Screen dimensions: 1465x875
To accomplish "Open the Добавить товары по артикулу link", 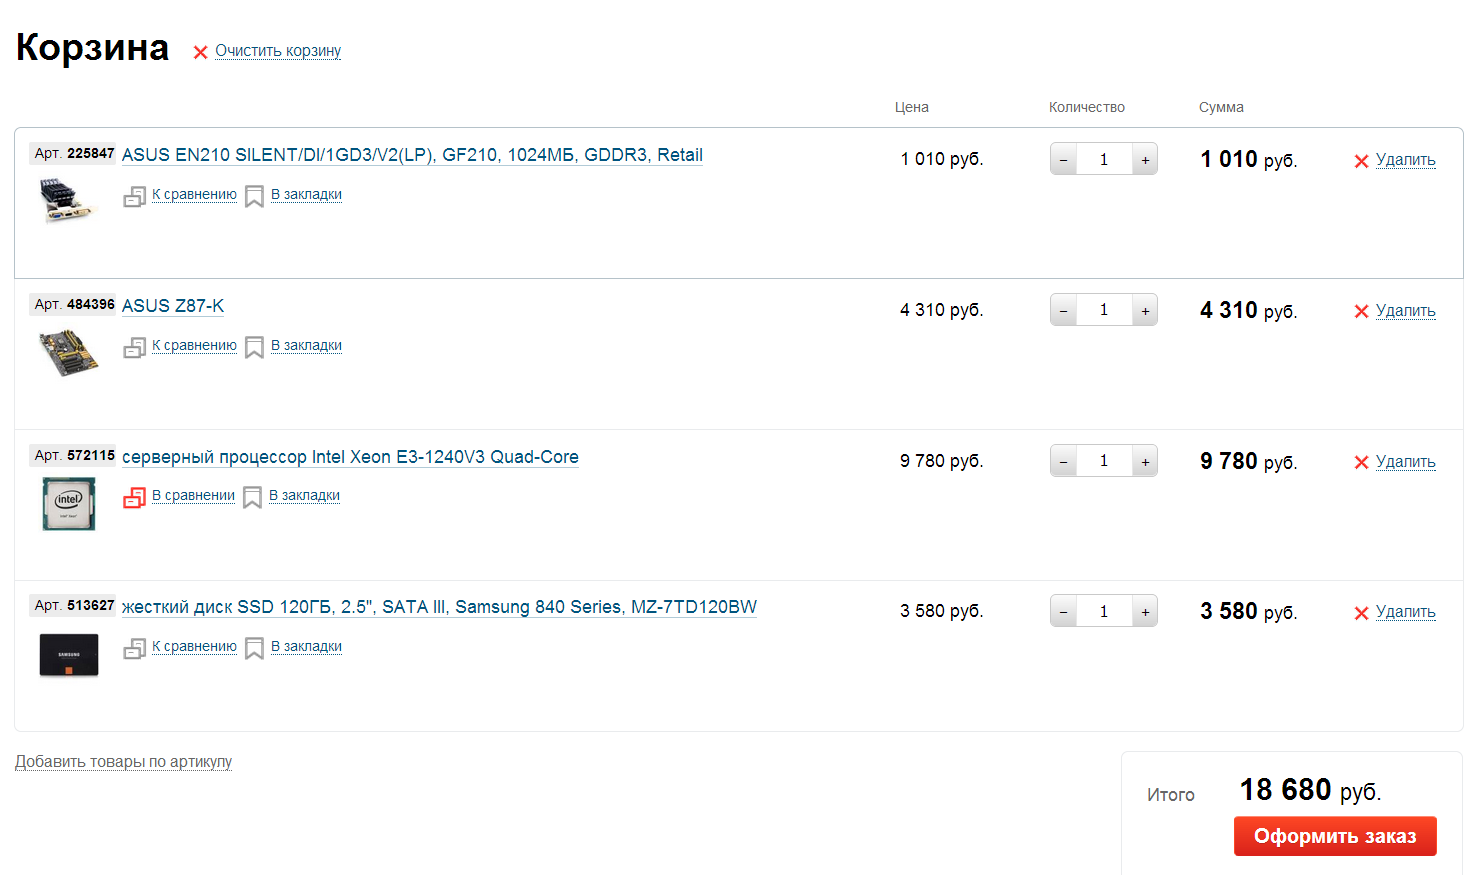I will click(x=123, y=762).
